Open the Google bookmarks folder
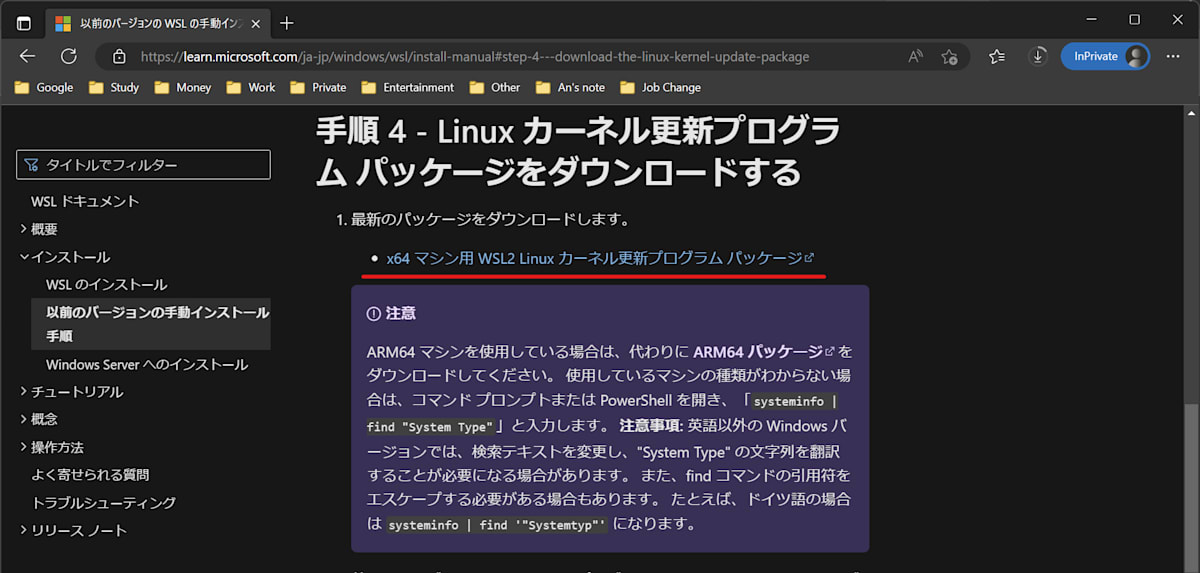The image size is (1200, 573). 44,87
